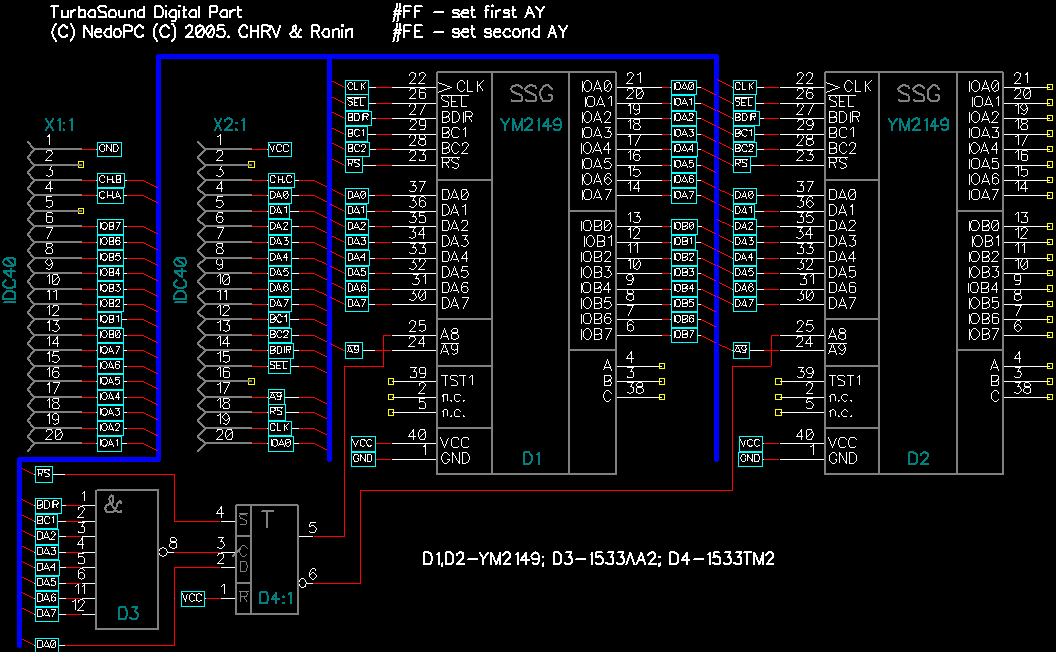Click the CLK net label left of chip D1
1056x652 pixels.
(357, 87)
